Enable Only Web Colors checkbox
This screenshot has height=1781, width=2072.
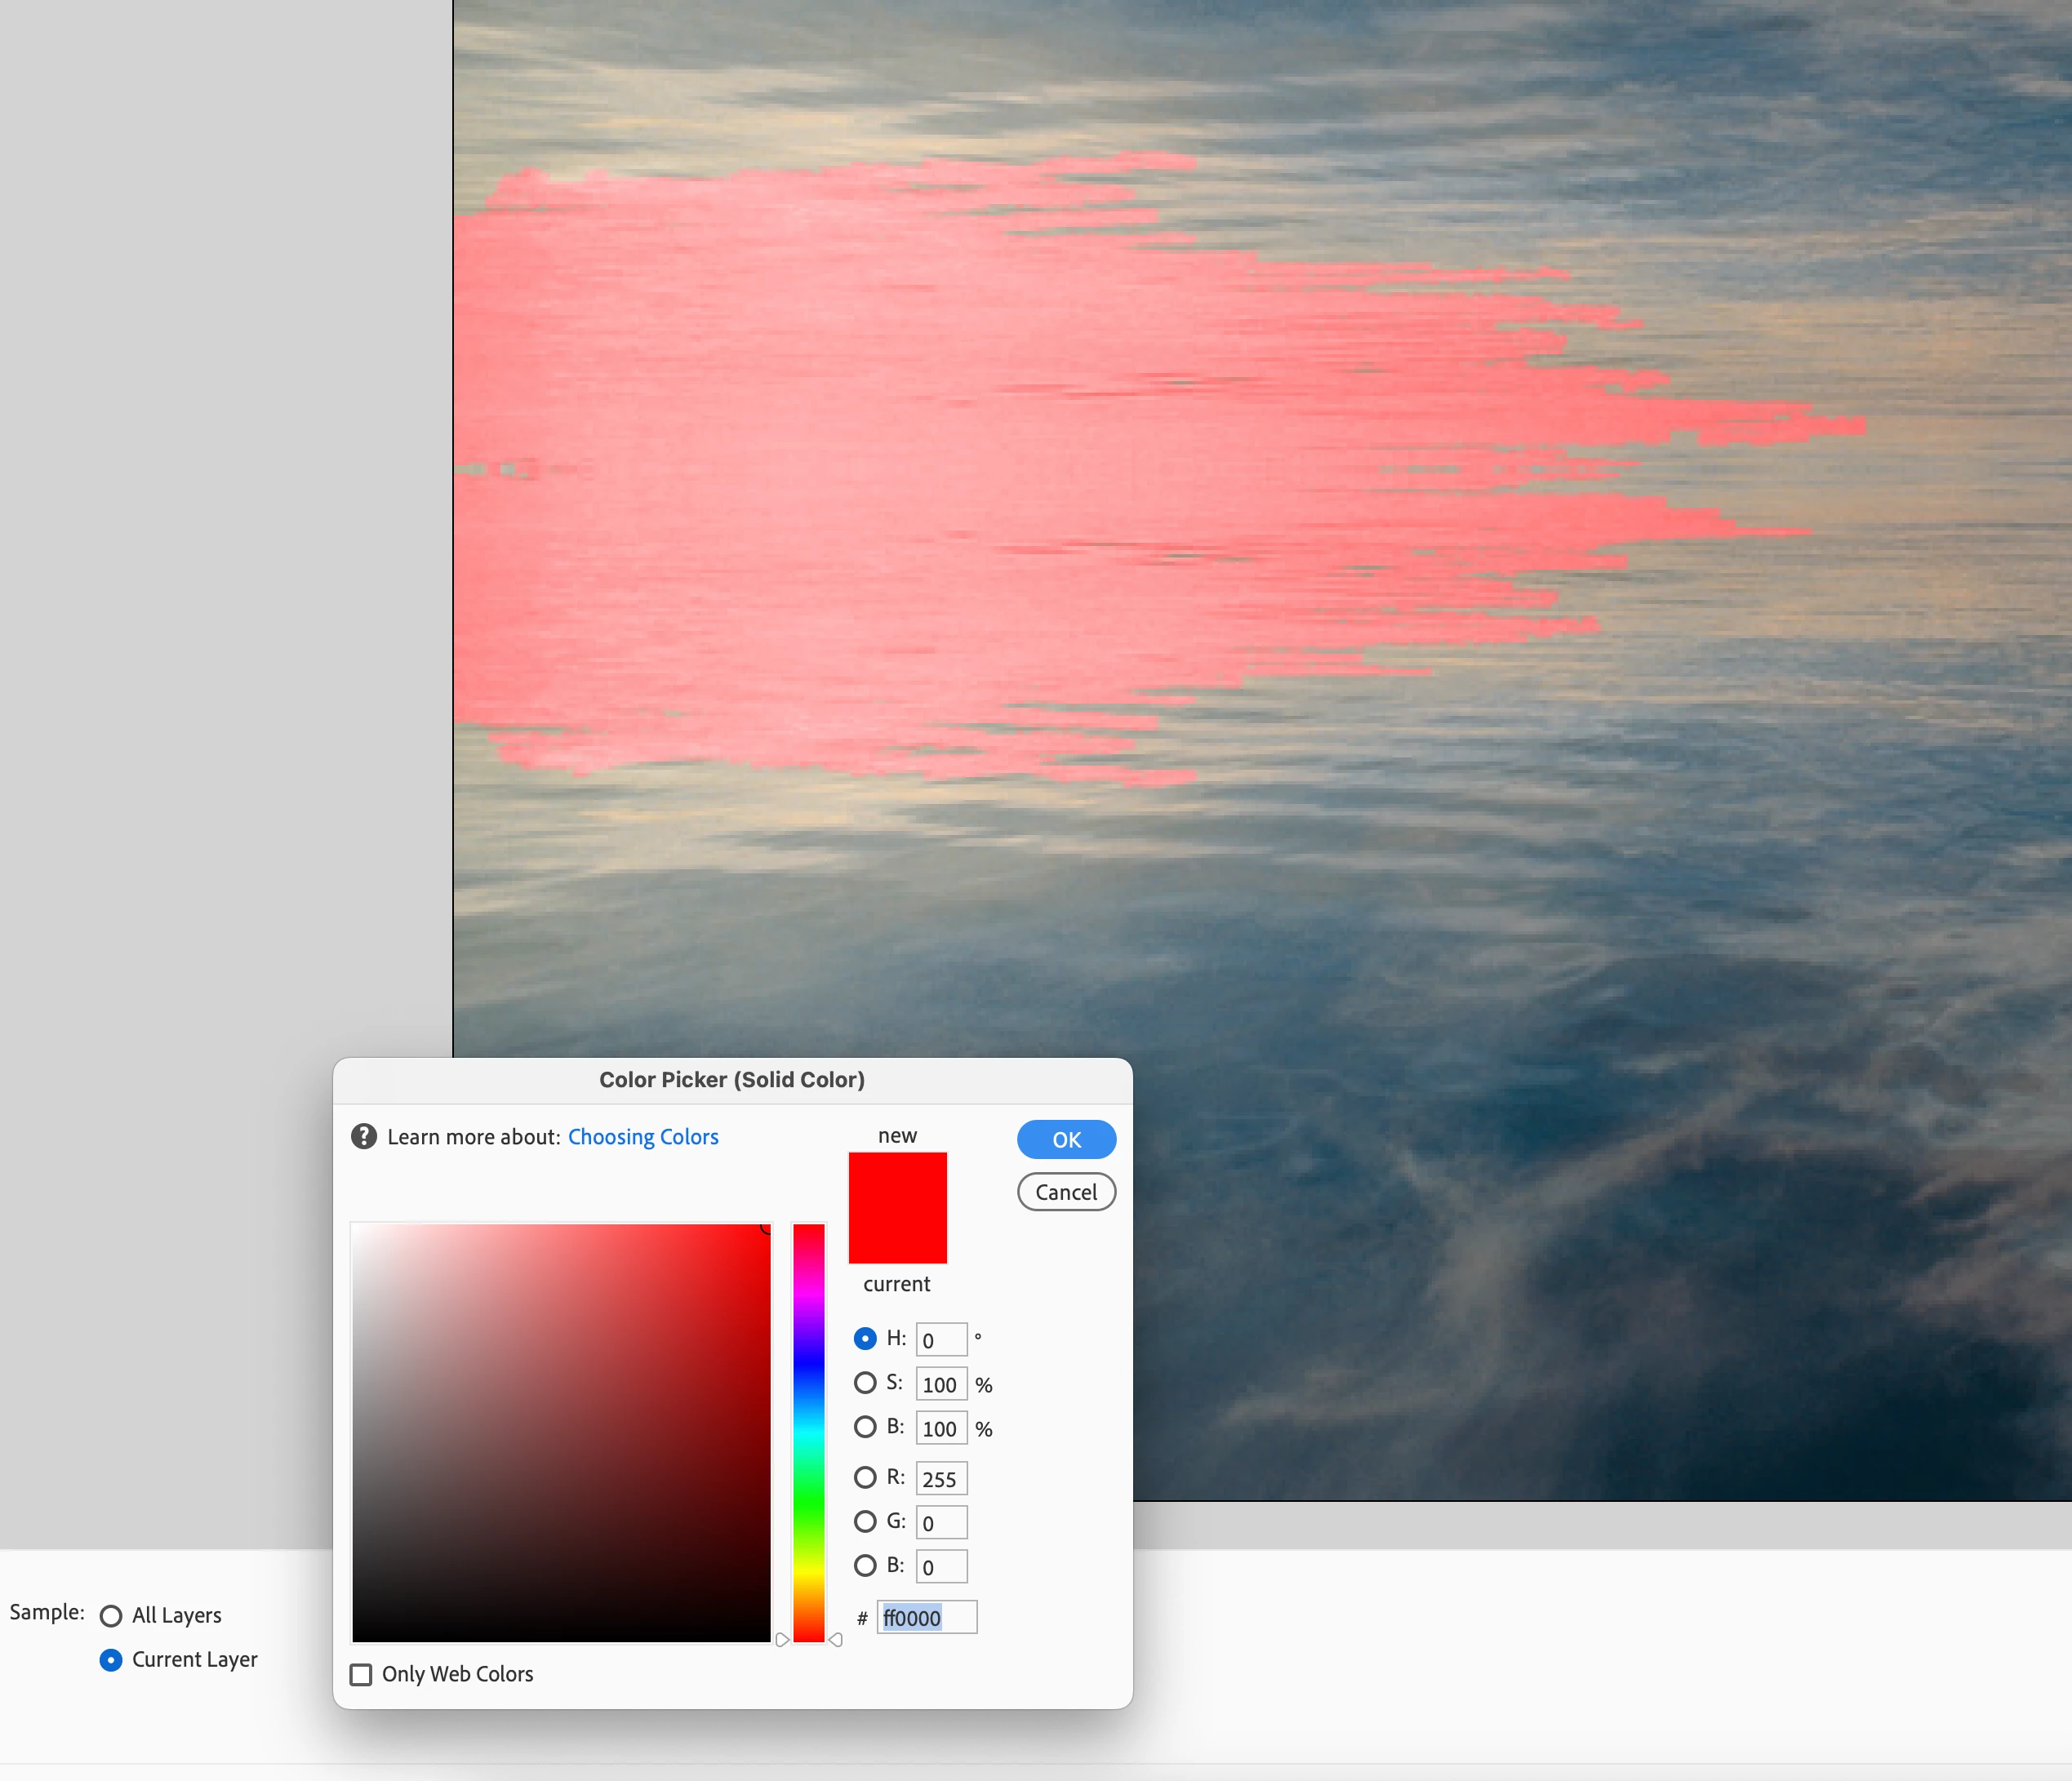click(361, 1674)
